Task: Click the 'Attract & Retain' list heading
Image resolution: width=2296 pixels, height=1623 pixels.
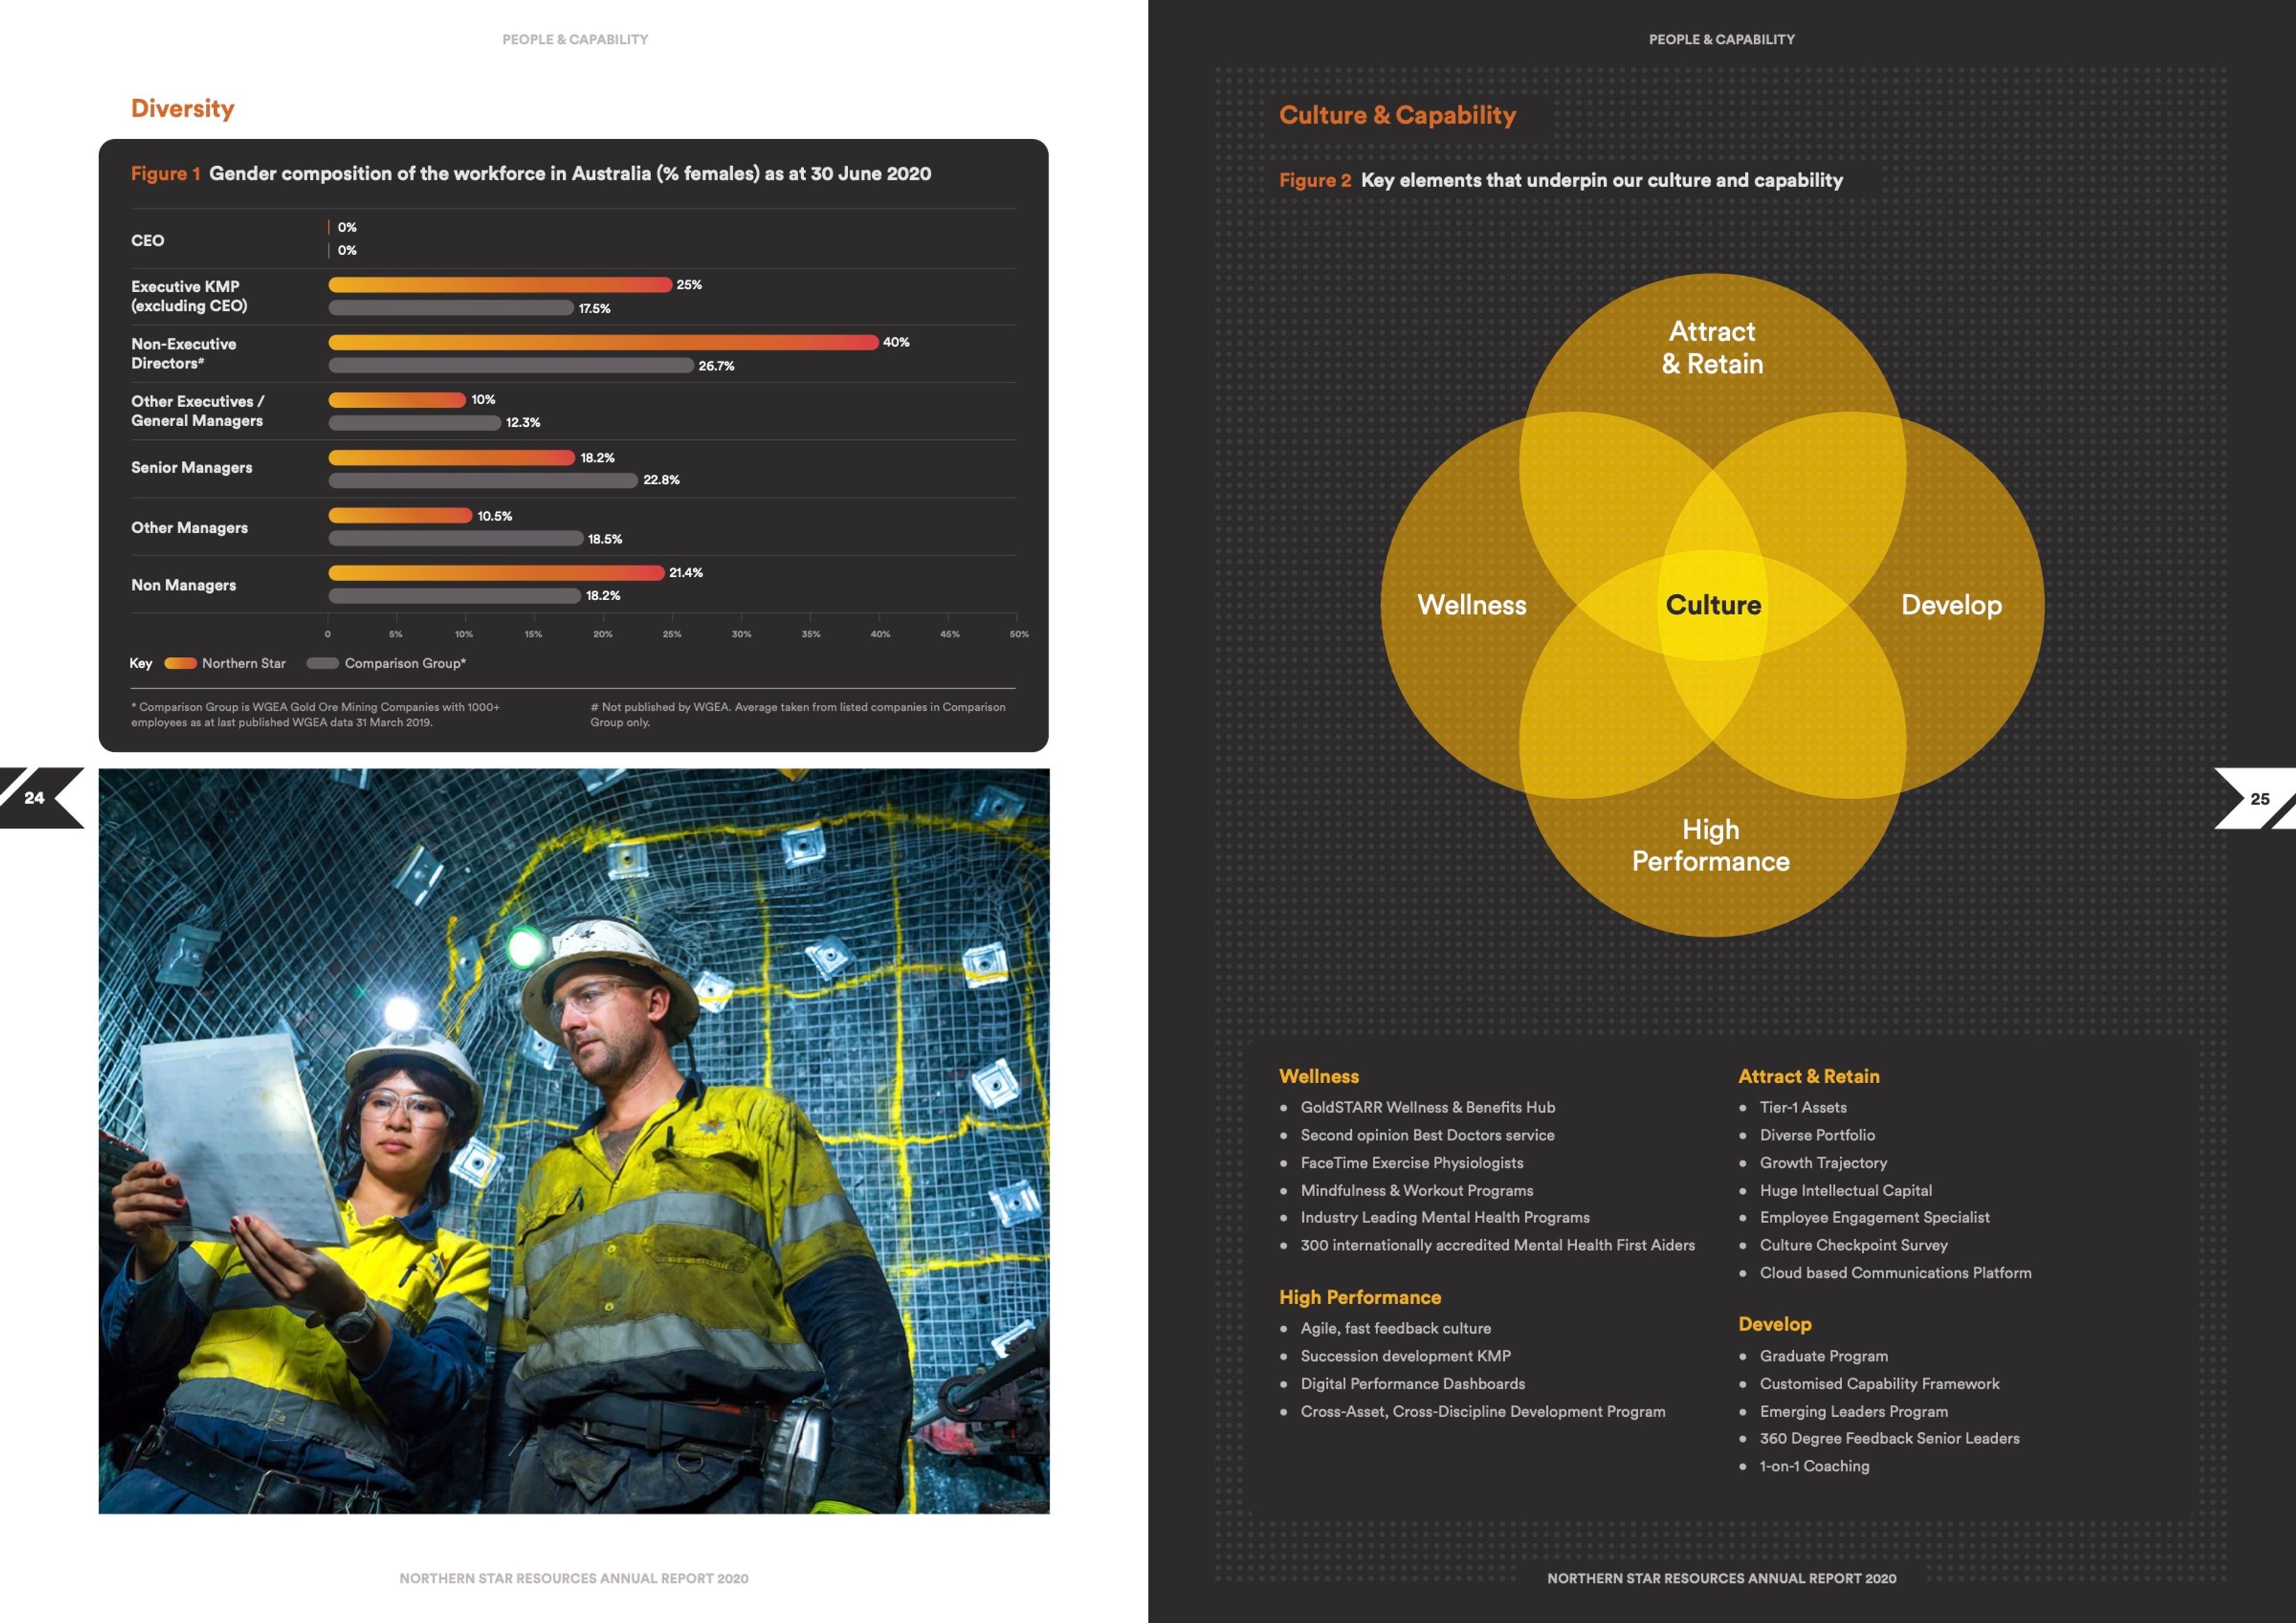Action: tap(1809, 1077)
